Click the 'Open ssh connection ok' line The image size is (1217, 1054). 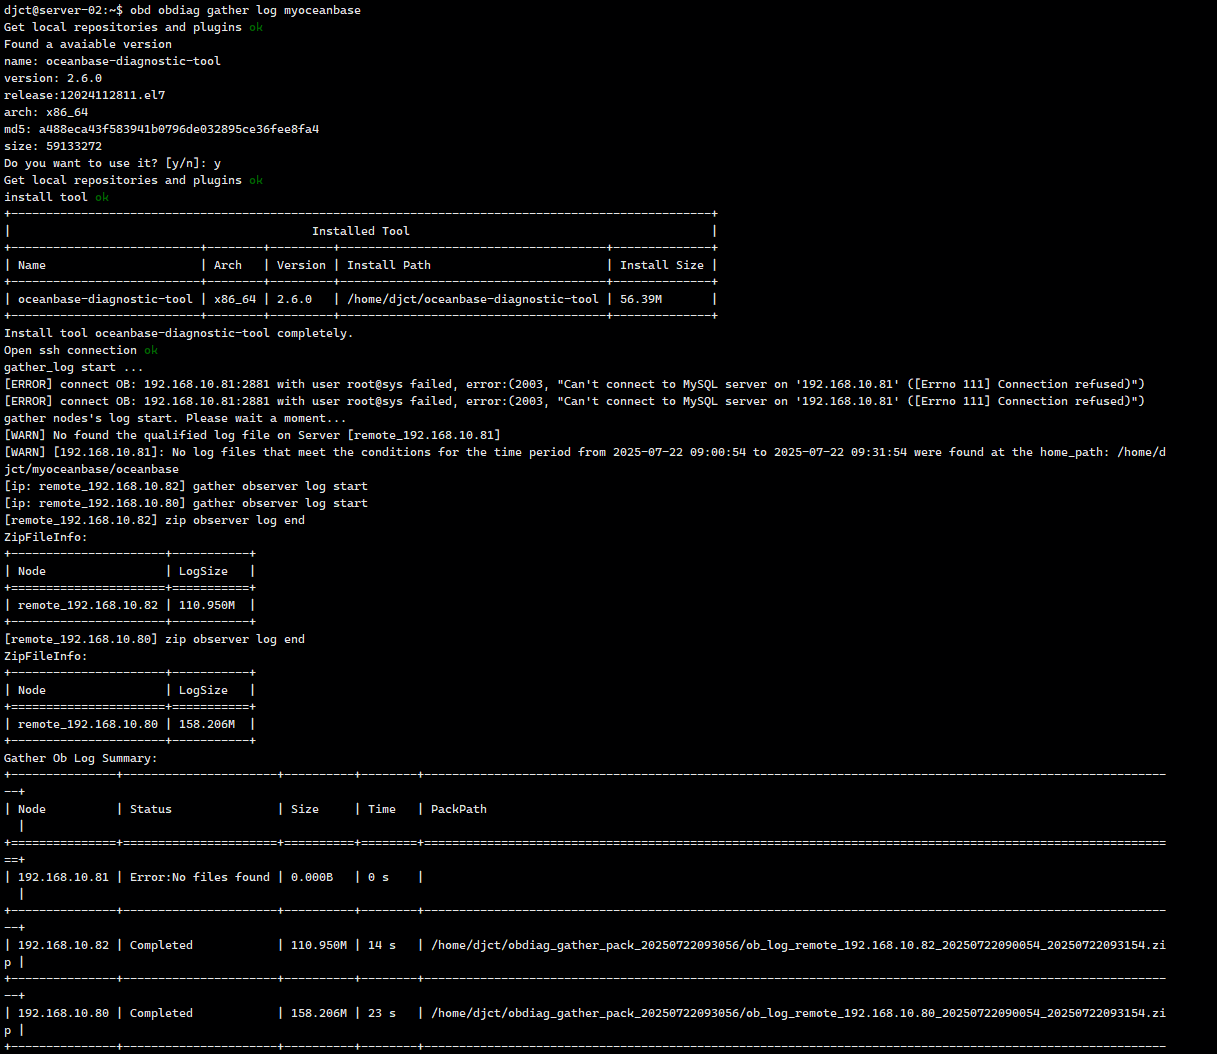pyautogui.click(x=81, y=350)
